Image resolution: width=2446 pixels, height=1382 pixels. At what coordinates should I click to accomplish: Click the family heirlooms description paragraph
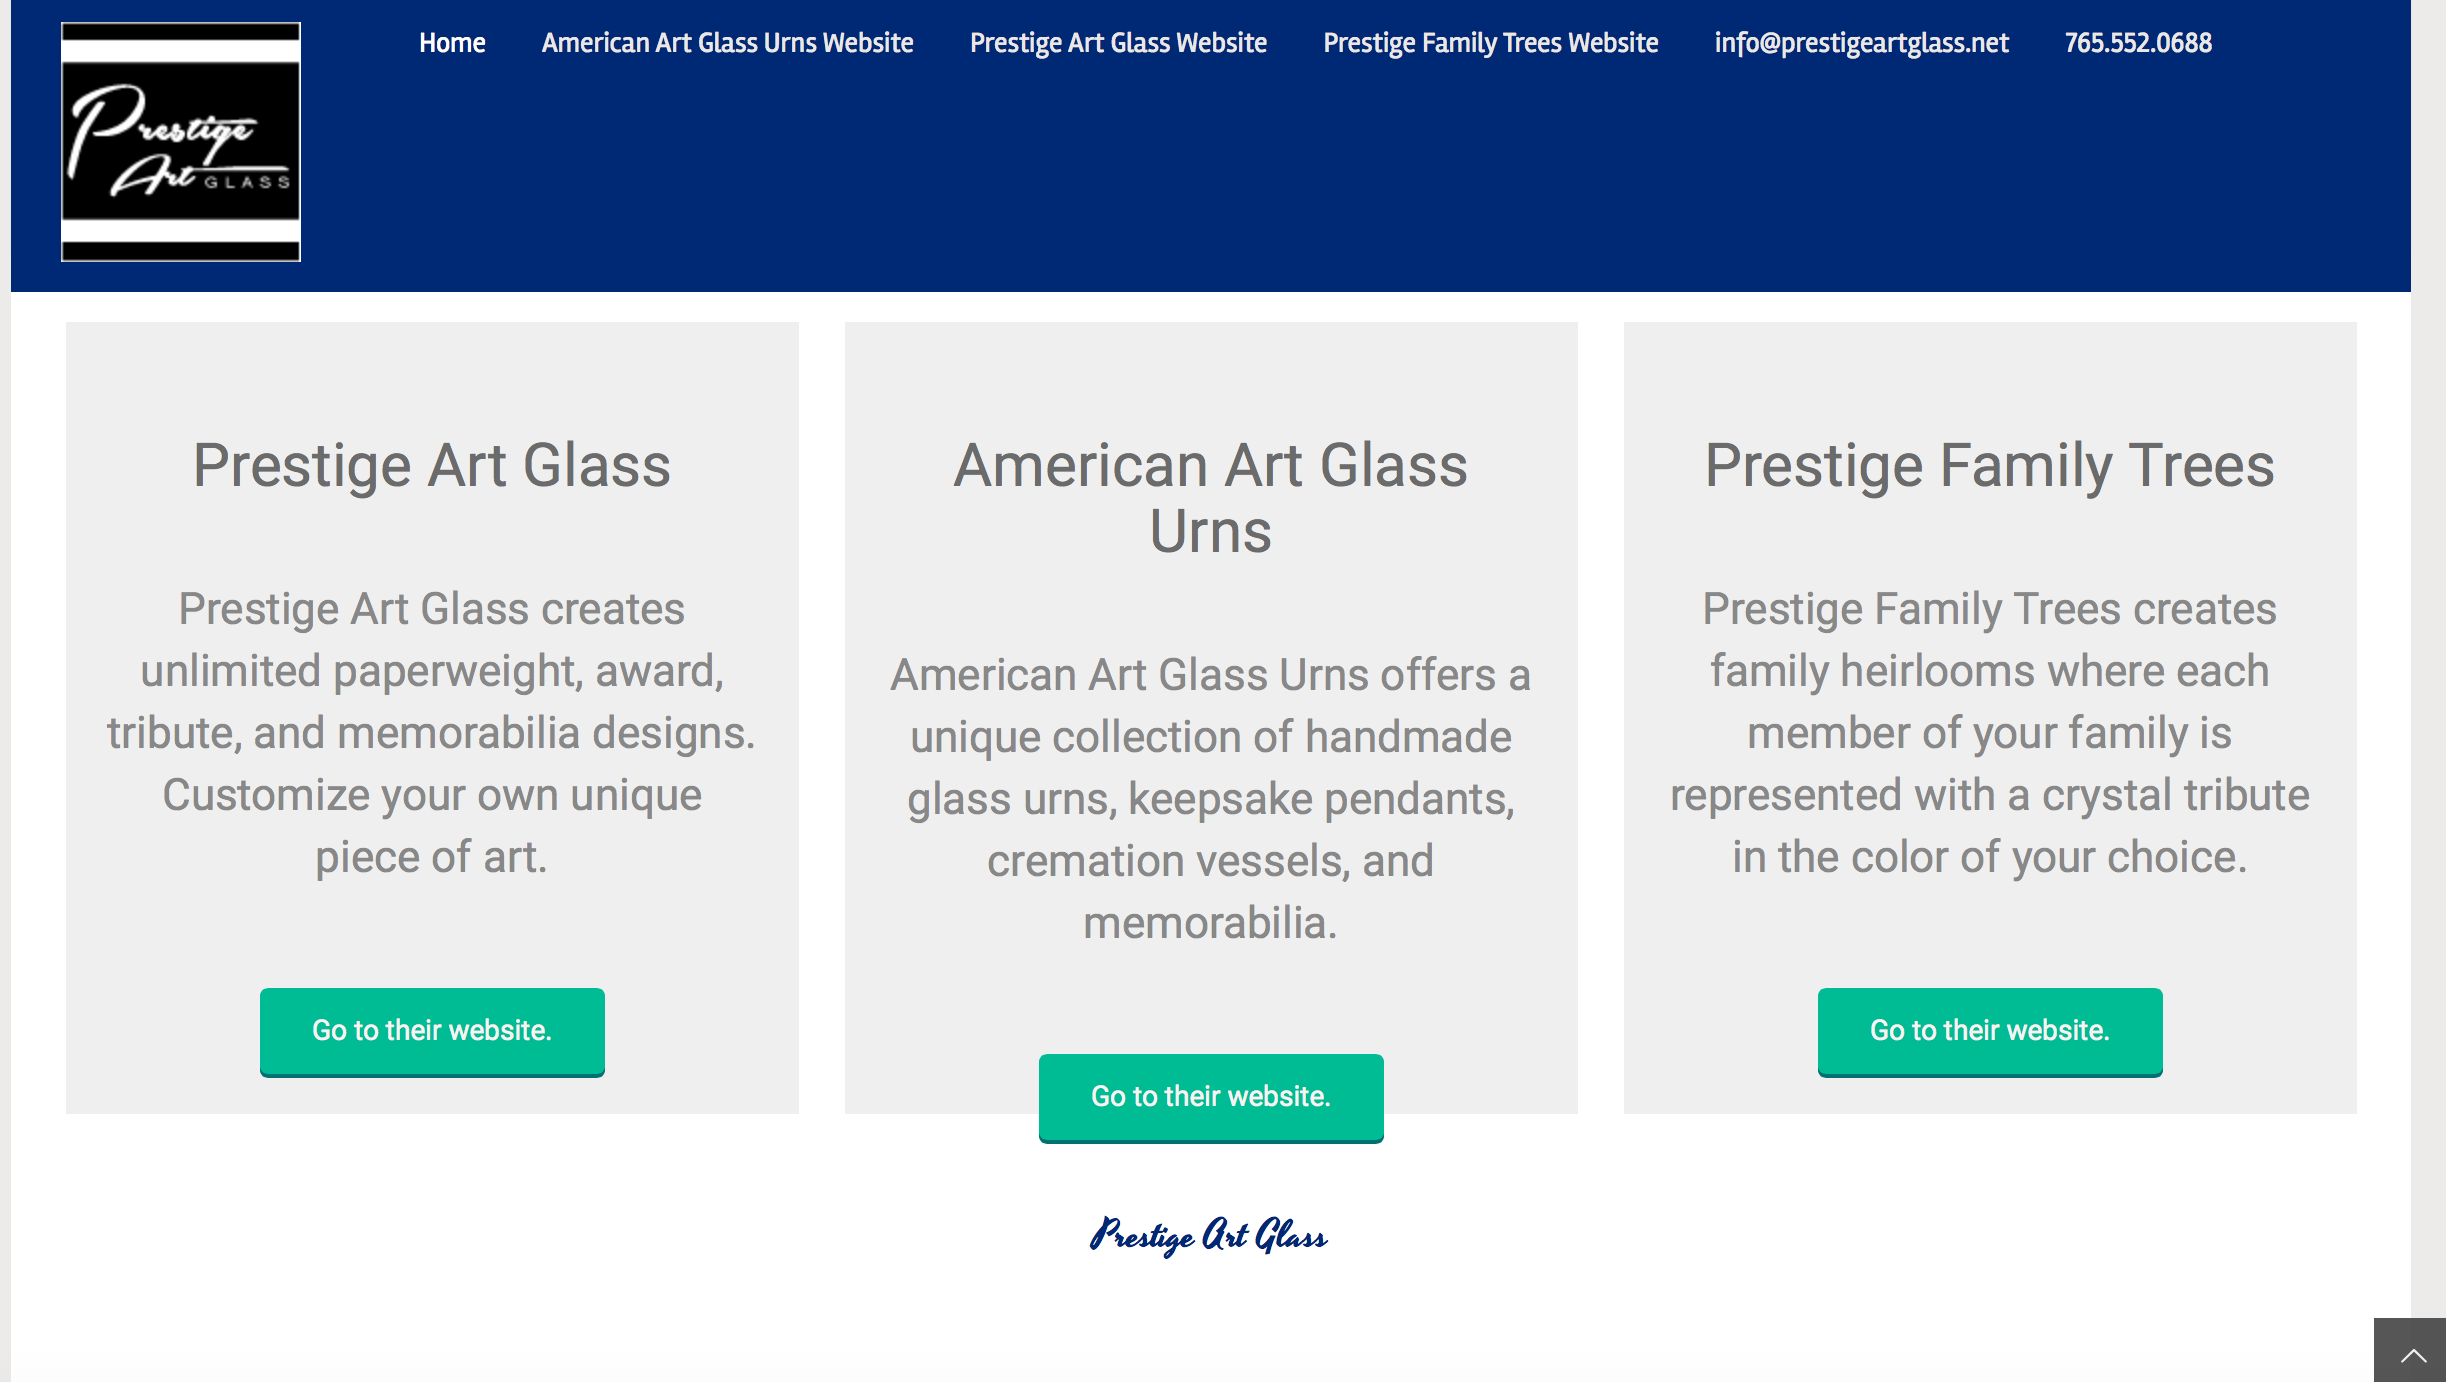pyautogui.click(x=1989, y=733)
